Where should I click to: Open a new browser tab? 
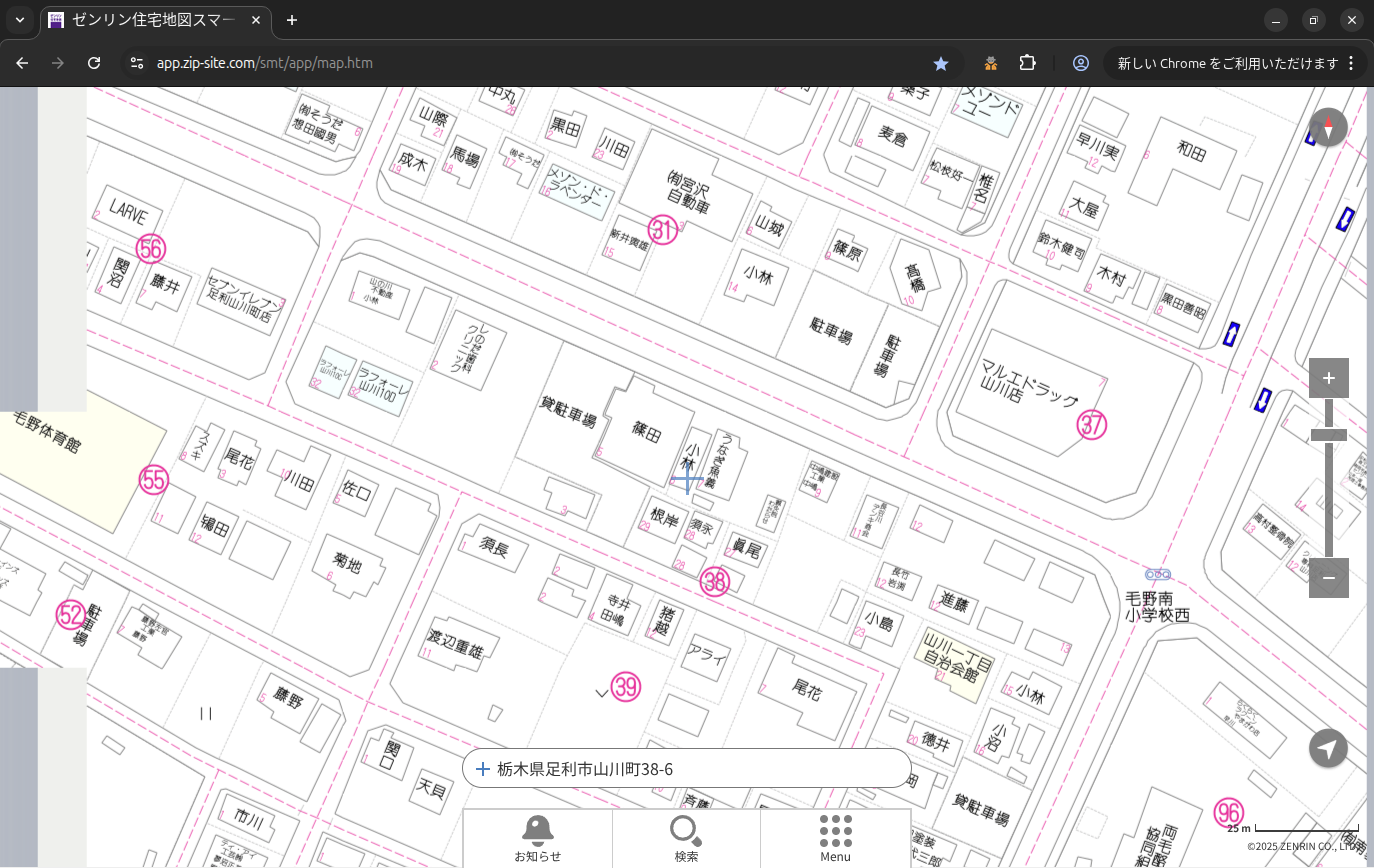(292, 20)
